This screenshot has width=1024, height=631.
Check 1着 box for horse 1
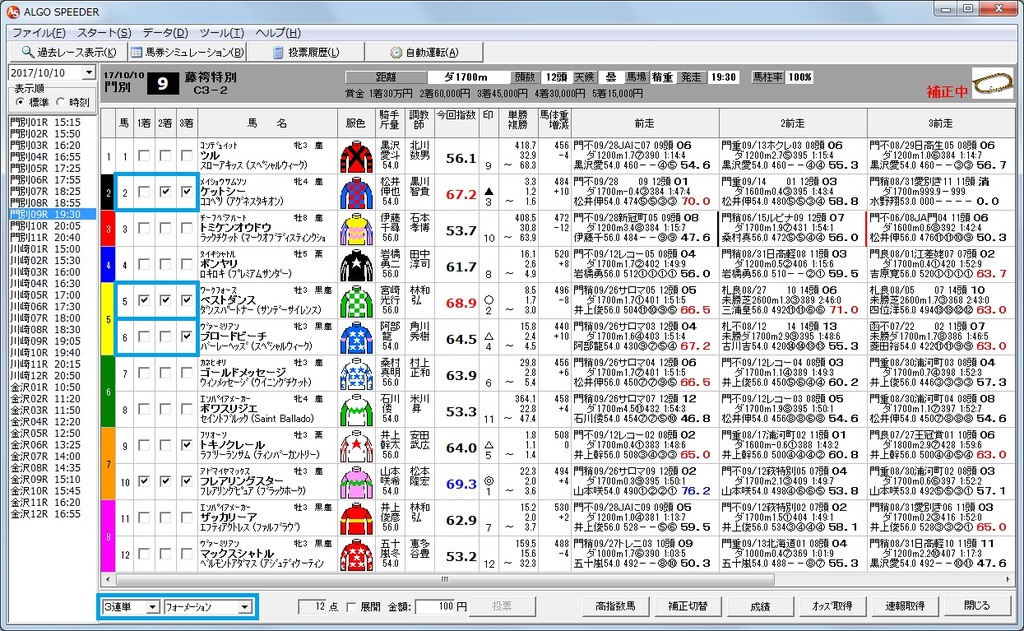144,156
